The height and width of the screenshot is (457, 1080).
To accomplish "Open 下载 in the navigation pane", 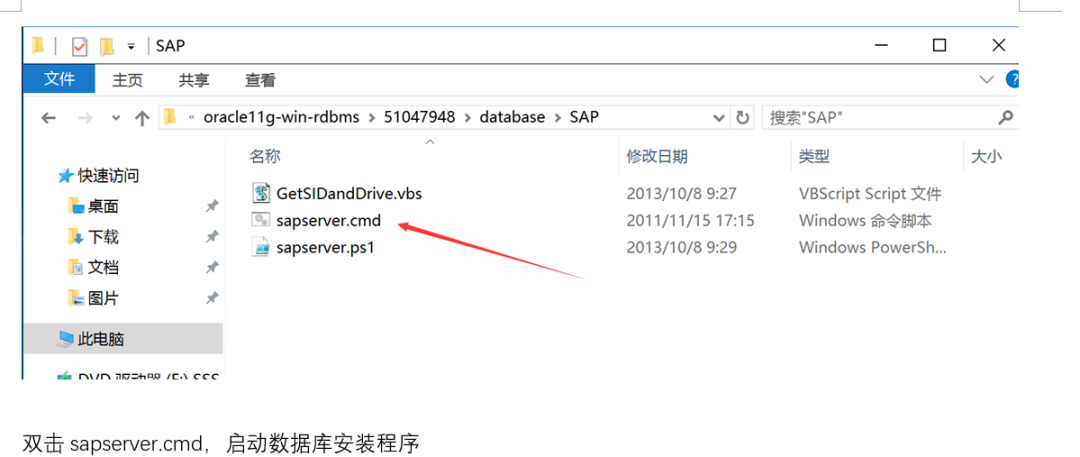I will coord(103,237).
